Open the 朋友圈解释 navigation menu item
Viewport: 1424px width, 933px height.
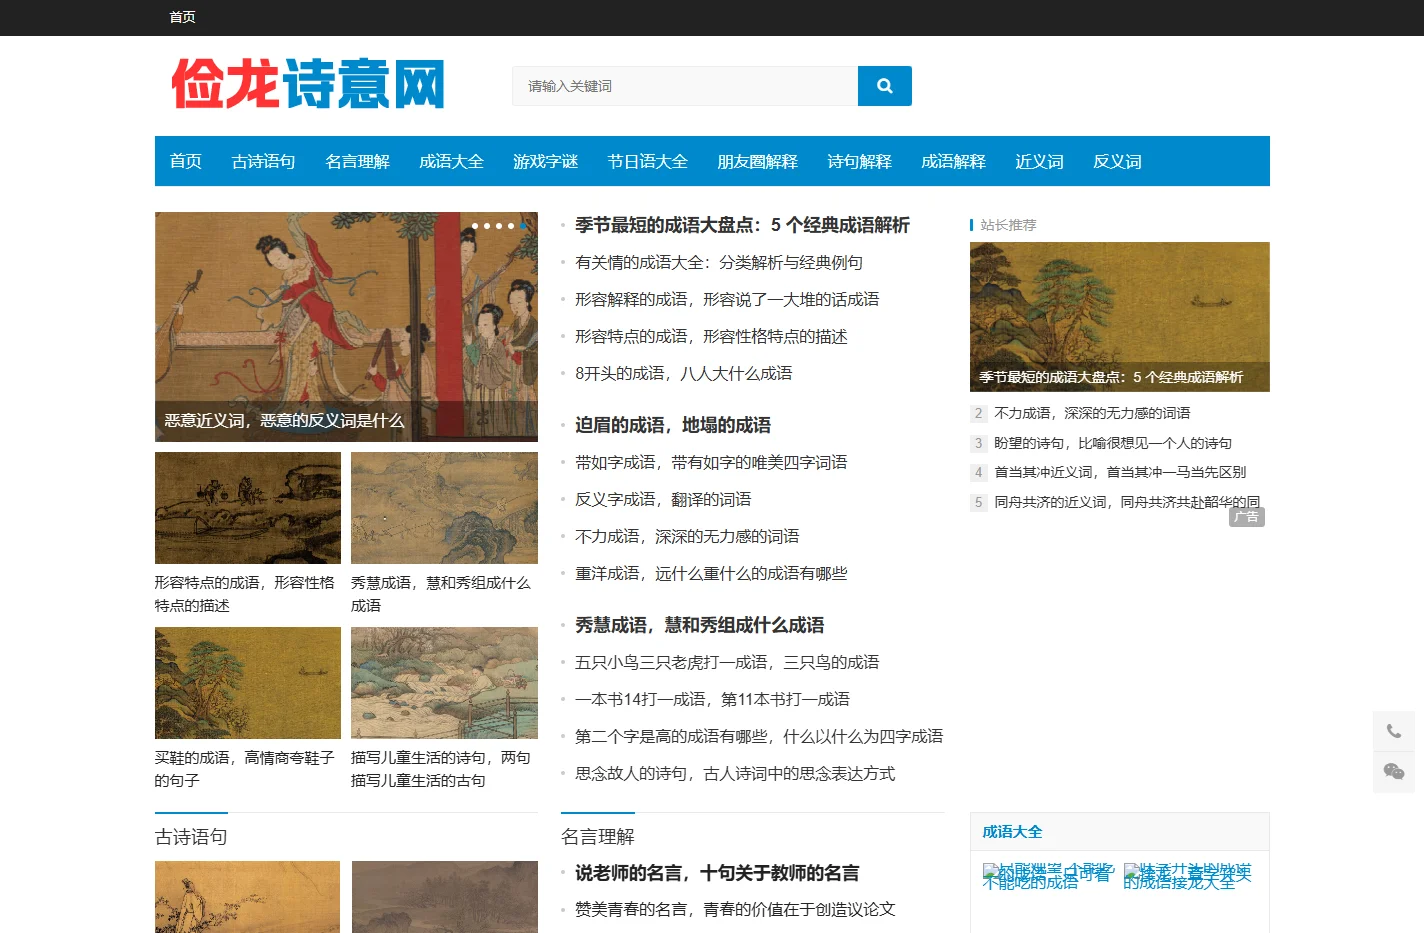click(757, 161)
